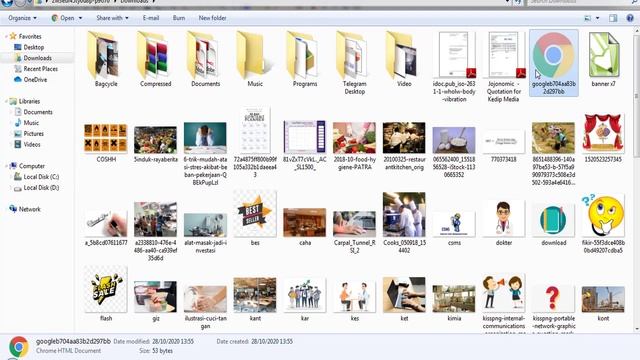The width and height of the screenshot is (640, 360).
Task: Select the Programs folder icon
Action: click(x=303, y=55)
